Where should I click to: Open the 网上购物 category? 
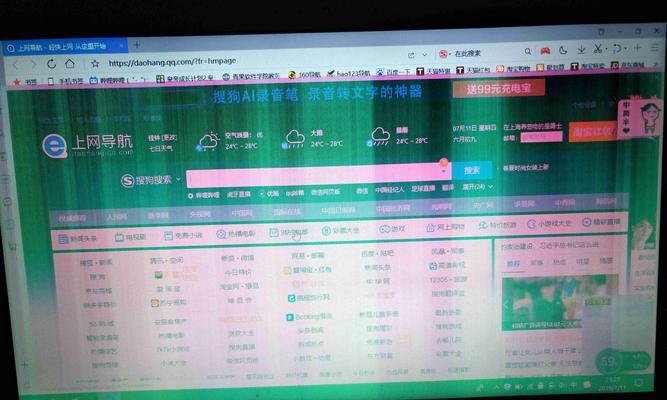445,227
